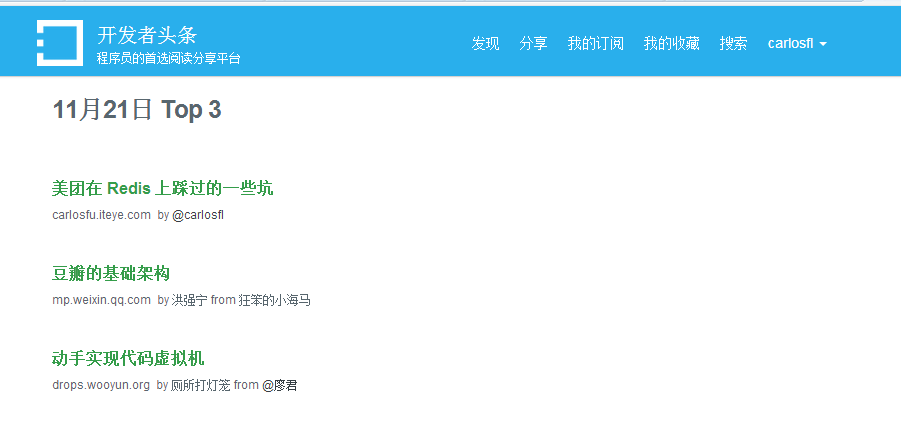Viewport: 901px width, 427px height.
Task: Open the 发现 menu item
Action: tap(486, 44)
